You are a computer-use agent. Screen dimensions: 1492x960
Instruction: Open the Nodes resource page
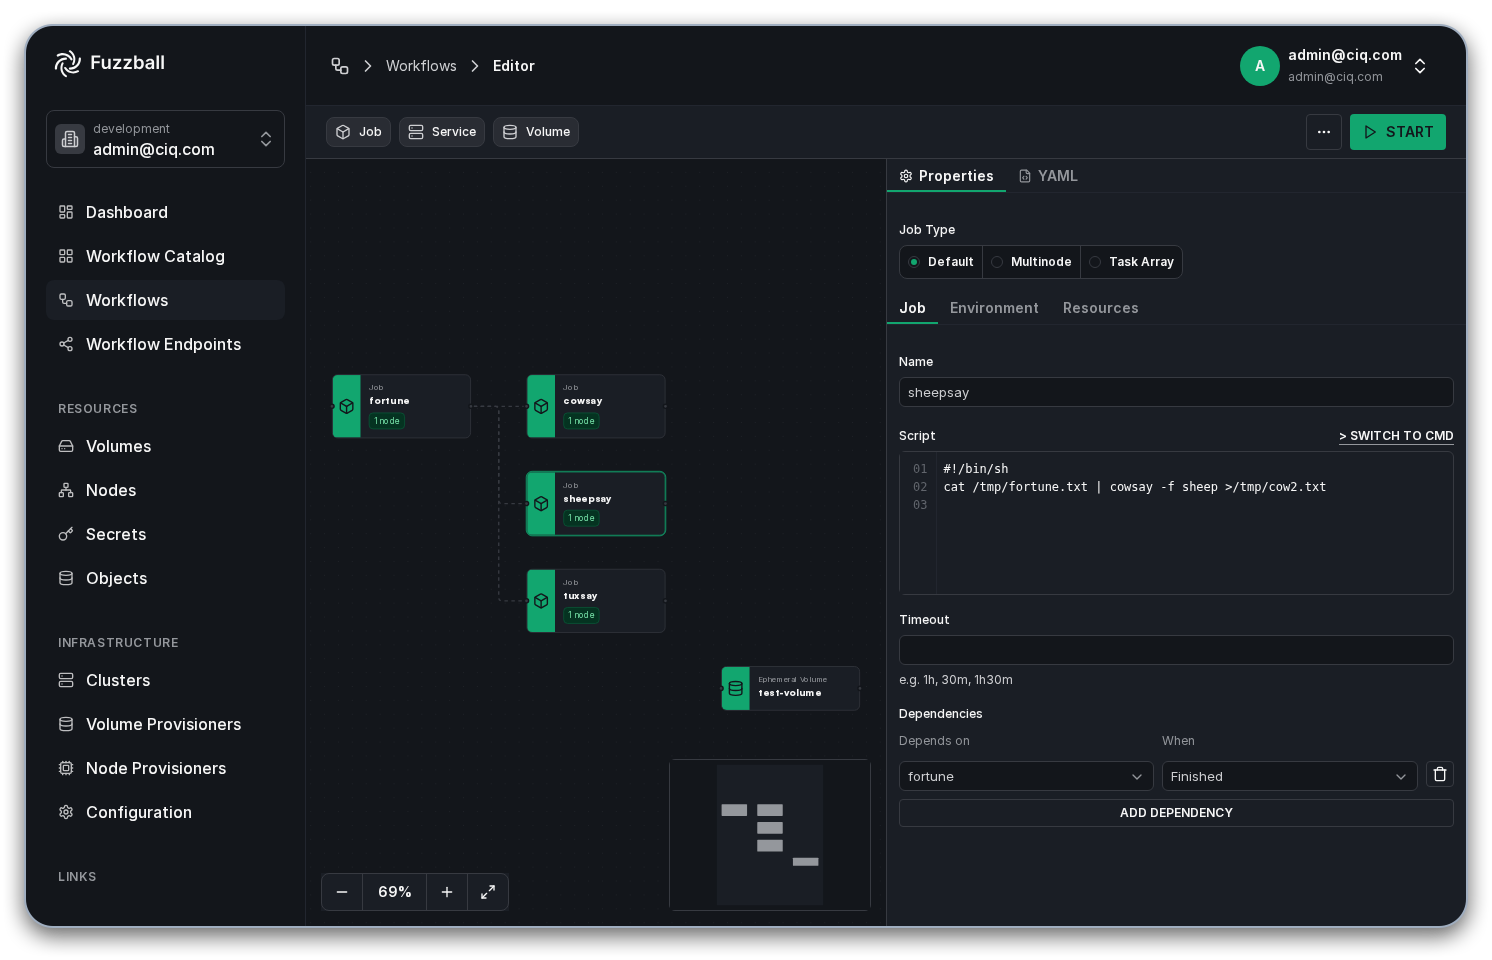coord(165,490)
